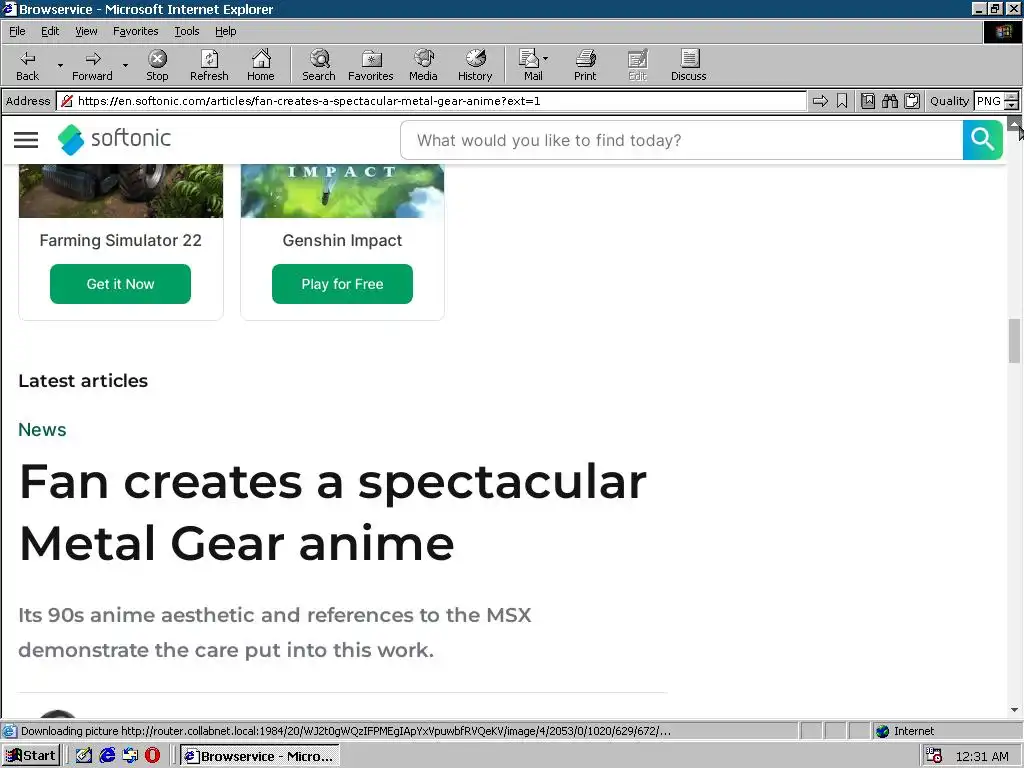This screenshot has width=1024, height=768.
Task: Open the Favorites menu
Action: pyautogui.click(x=135, y=31)
